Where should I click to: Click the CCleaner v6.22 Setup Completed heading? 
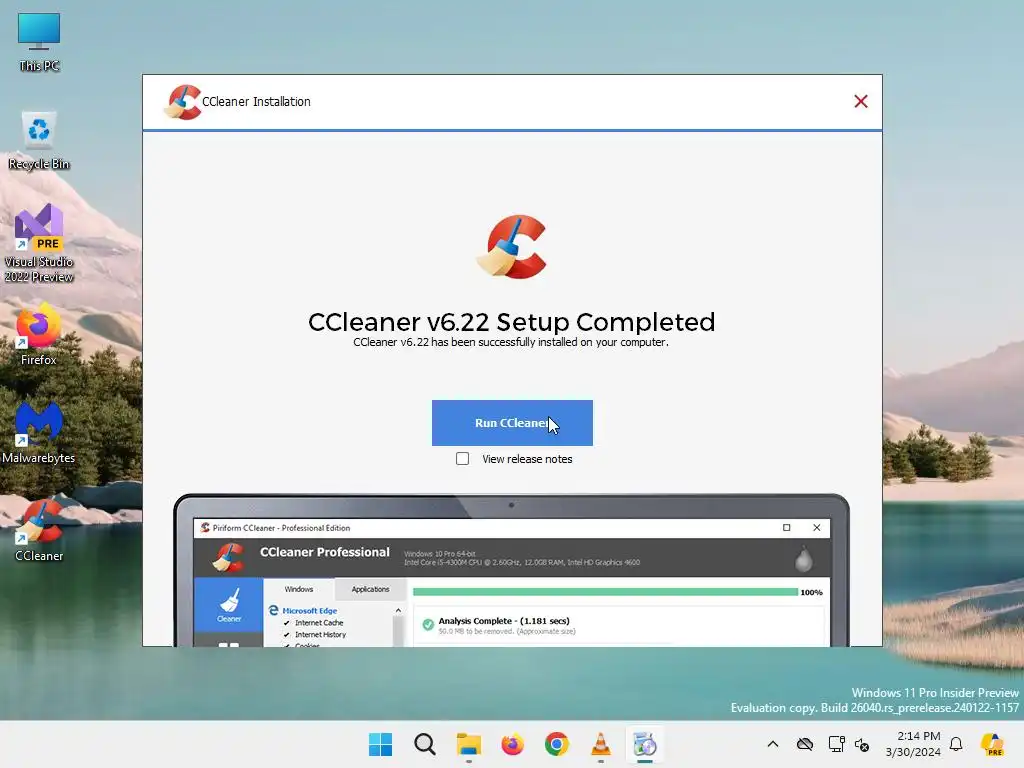click(x=511, y=322)
